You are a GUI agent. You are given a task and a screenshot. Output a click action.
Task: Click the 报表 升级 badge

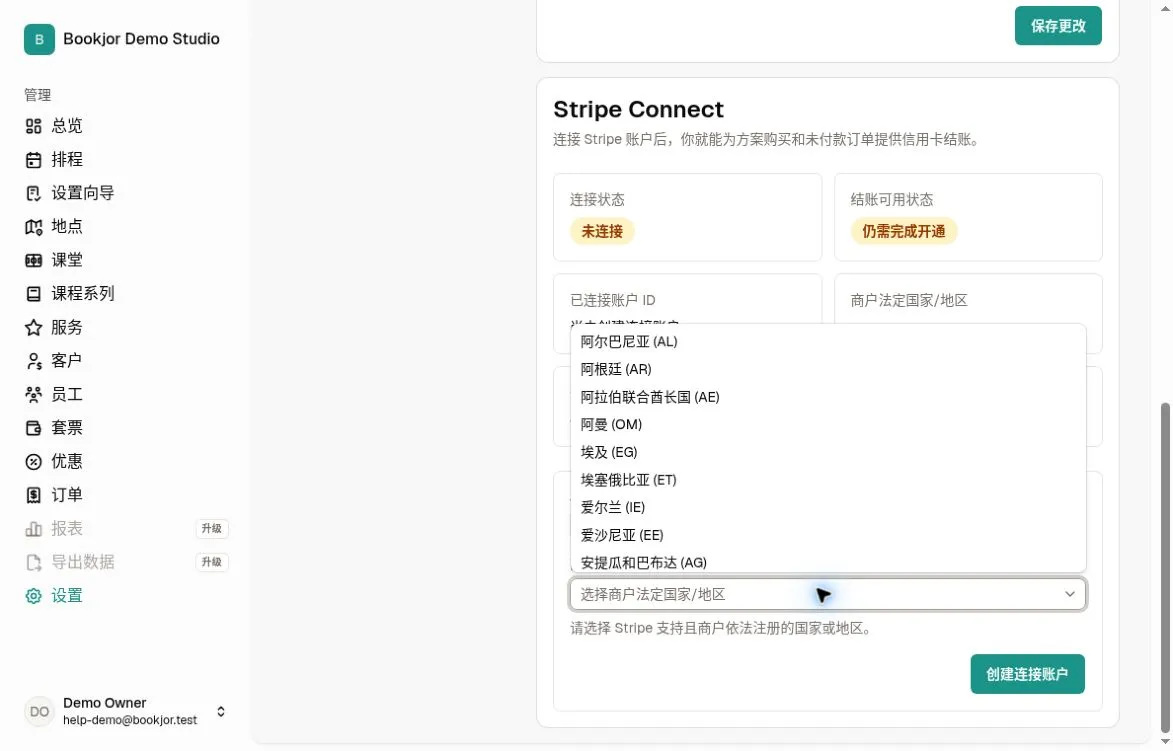[x=212, y=529]
